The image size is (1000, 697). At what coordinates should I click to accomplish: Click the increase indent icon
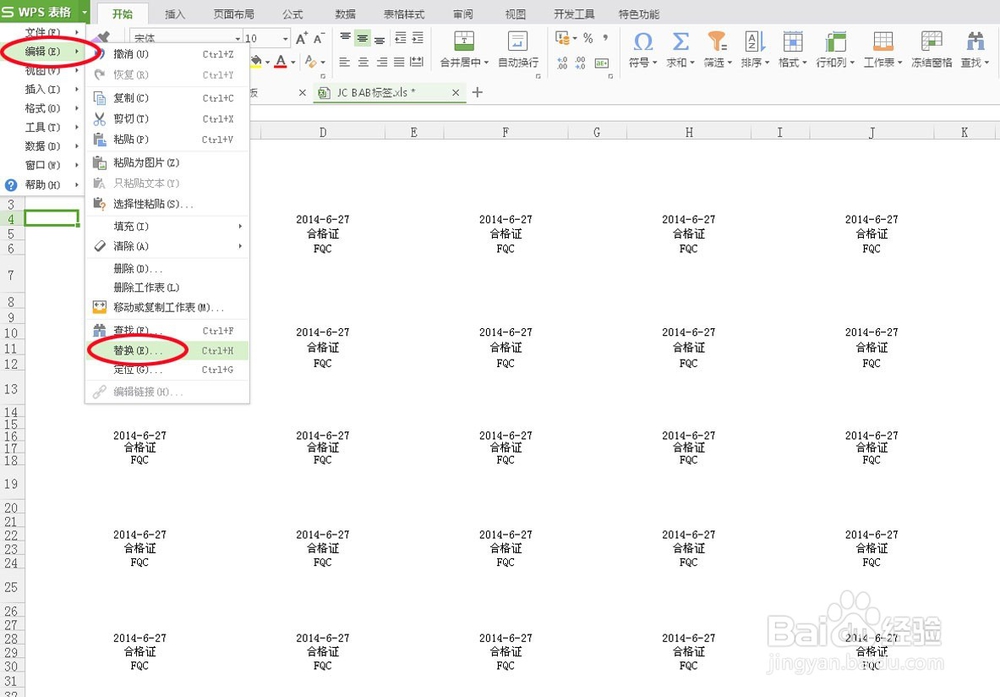click(x=417, y=38)
